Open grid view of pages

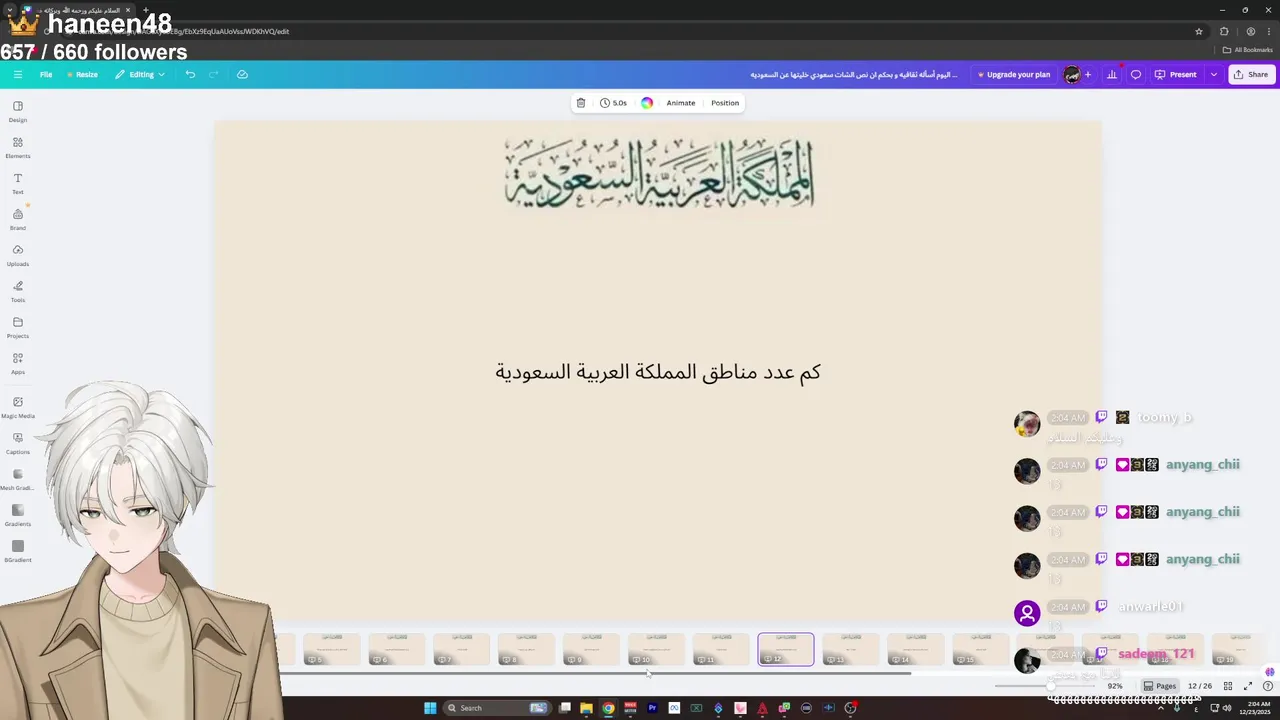click(x=1228, y=686)
